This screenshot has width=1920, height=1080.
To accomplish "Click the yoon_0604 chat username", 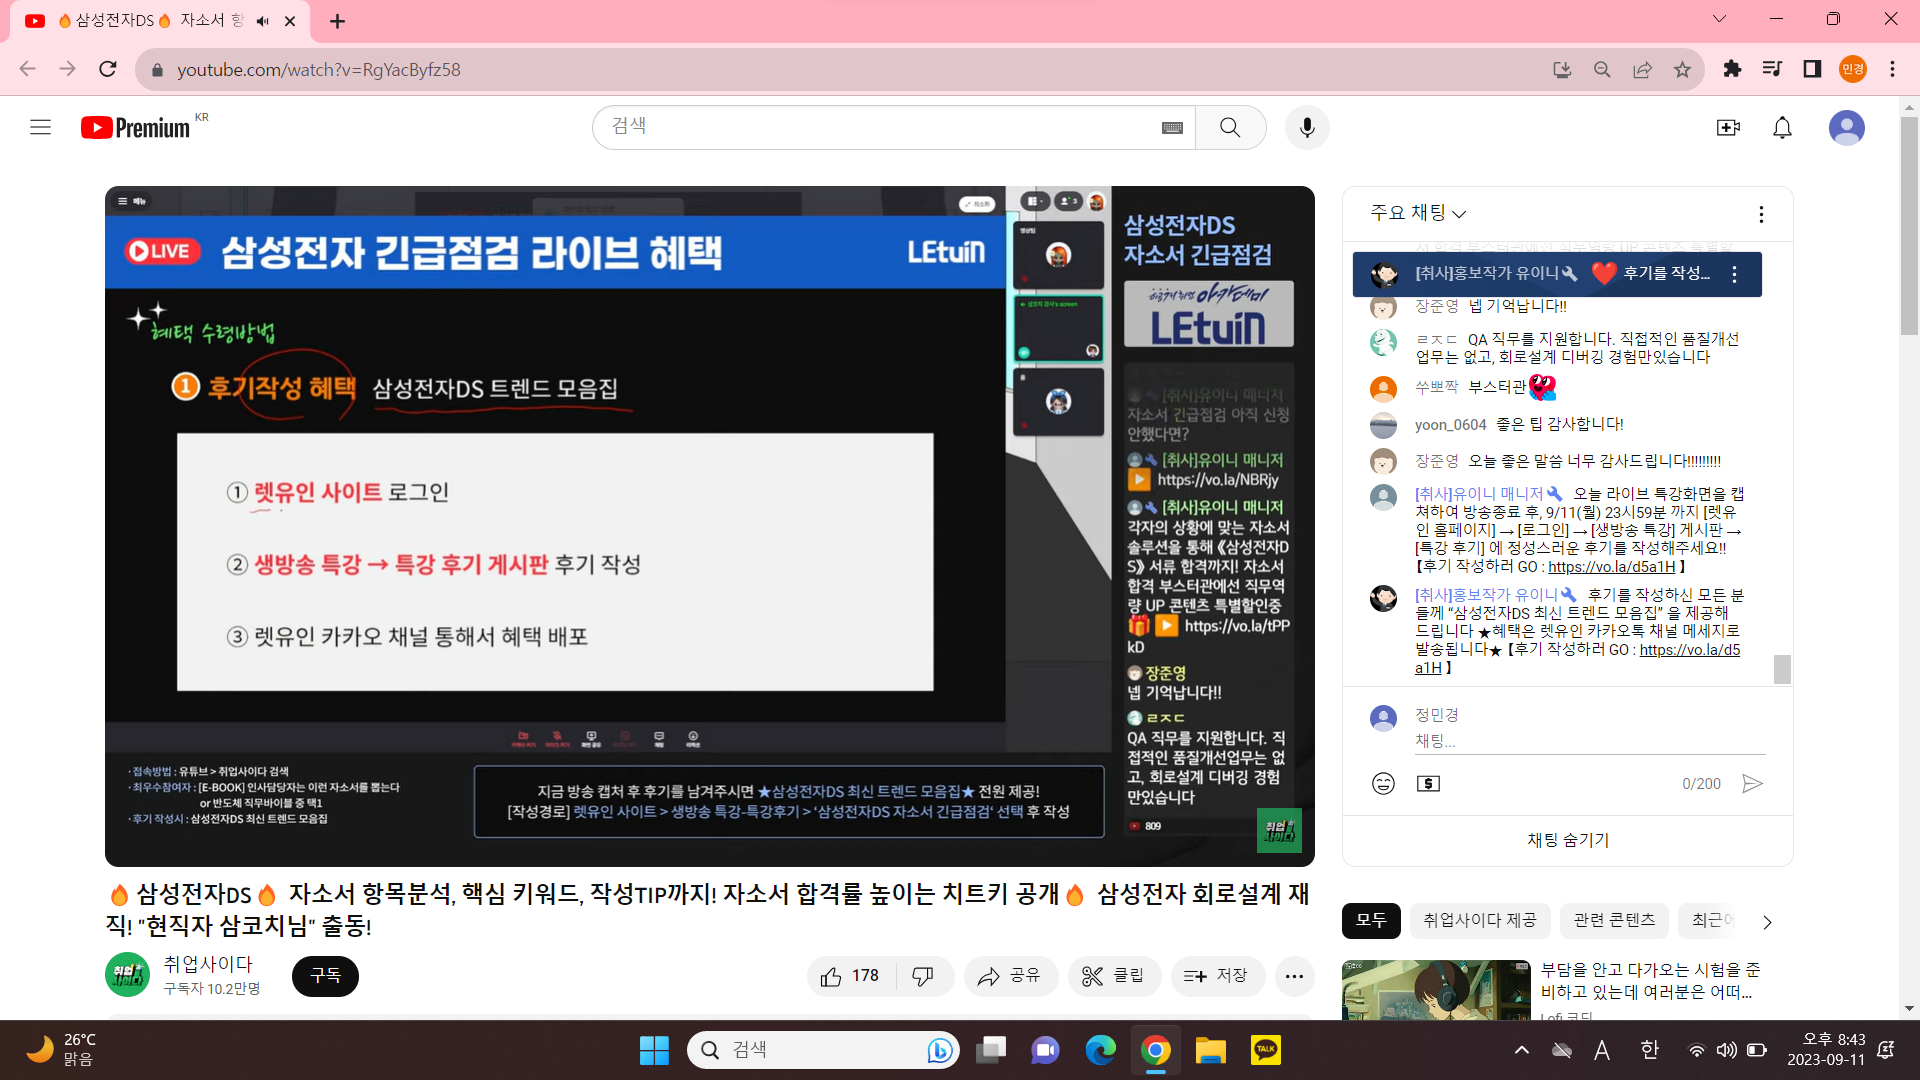I will (1450, 425).
